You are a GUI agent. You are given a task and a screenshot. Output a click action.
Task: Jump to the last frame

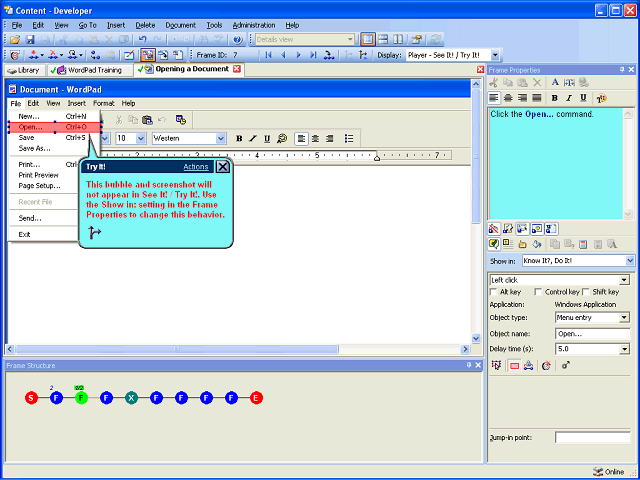(313, 55)
